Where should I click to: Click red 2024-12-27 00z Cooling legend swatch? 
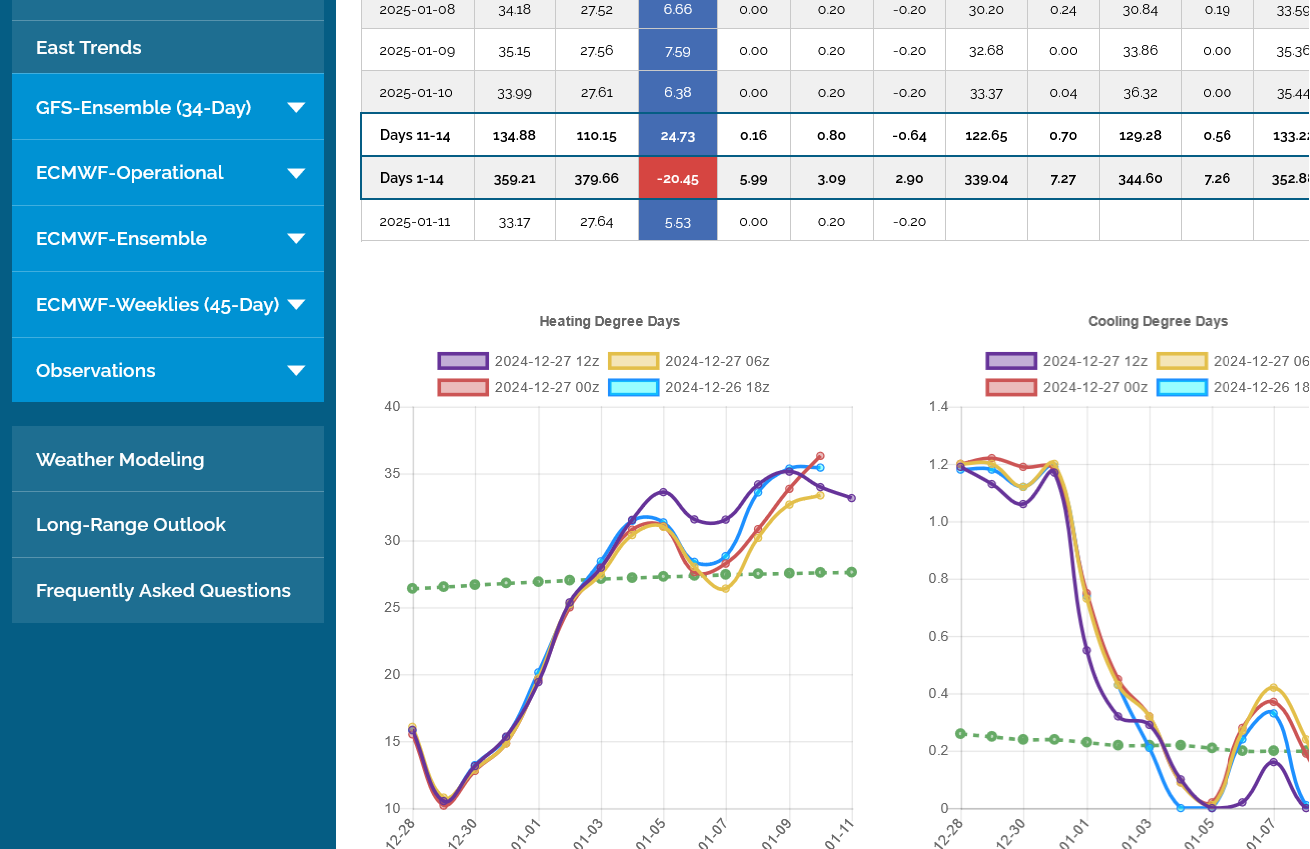1011,387
